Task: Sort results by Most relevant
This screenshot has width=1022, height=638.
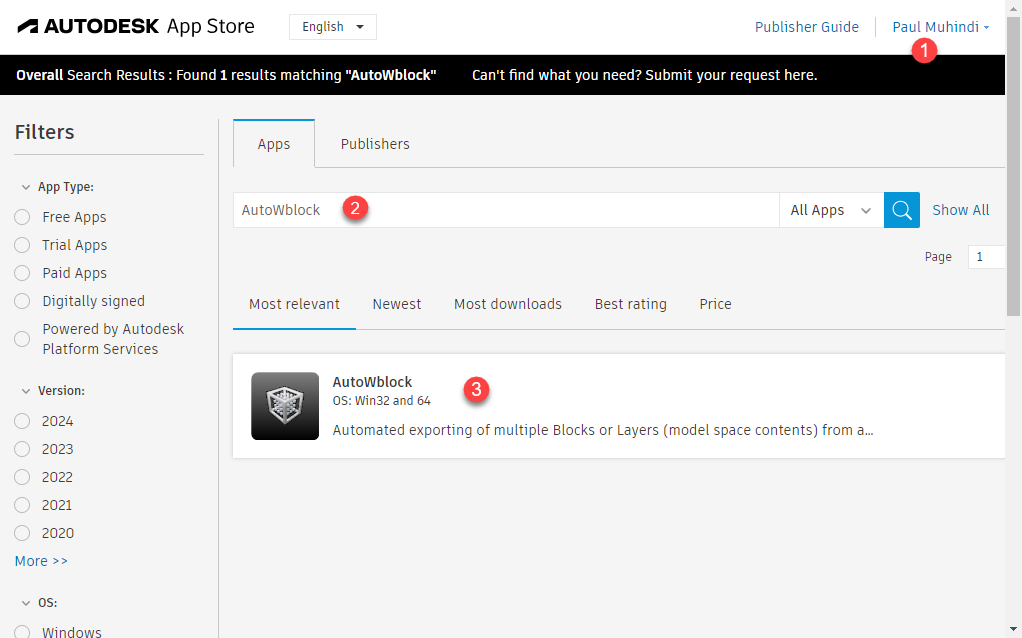Action: point(294,304)
